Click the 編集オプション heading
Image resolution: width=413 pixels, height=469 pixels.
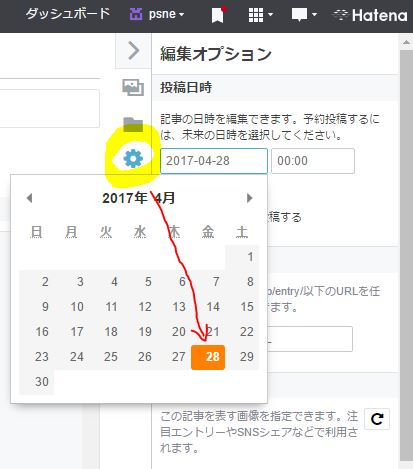(216, 54)
